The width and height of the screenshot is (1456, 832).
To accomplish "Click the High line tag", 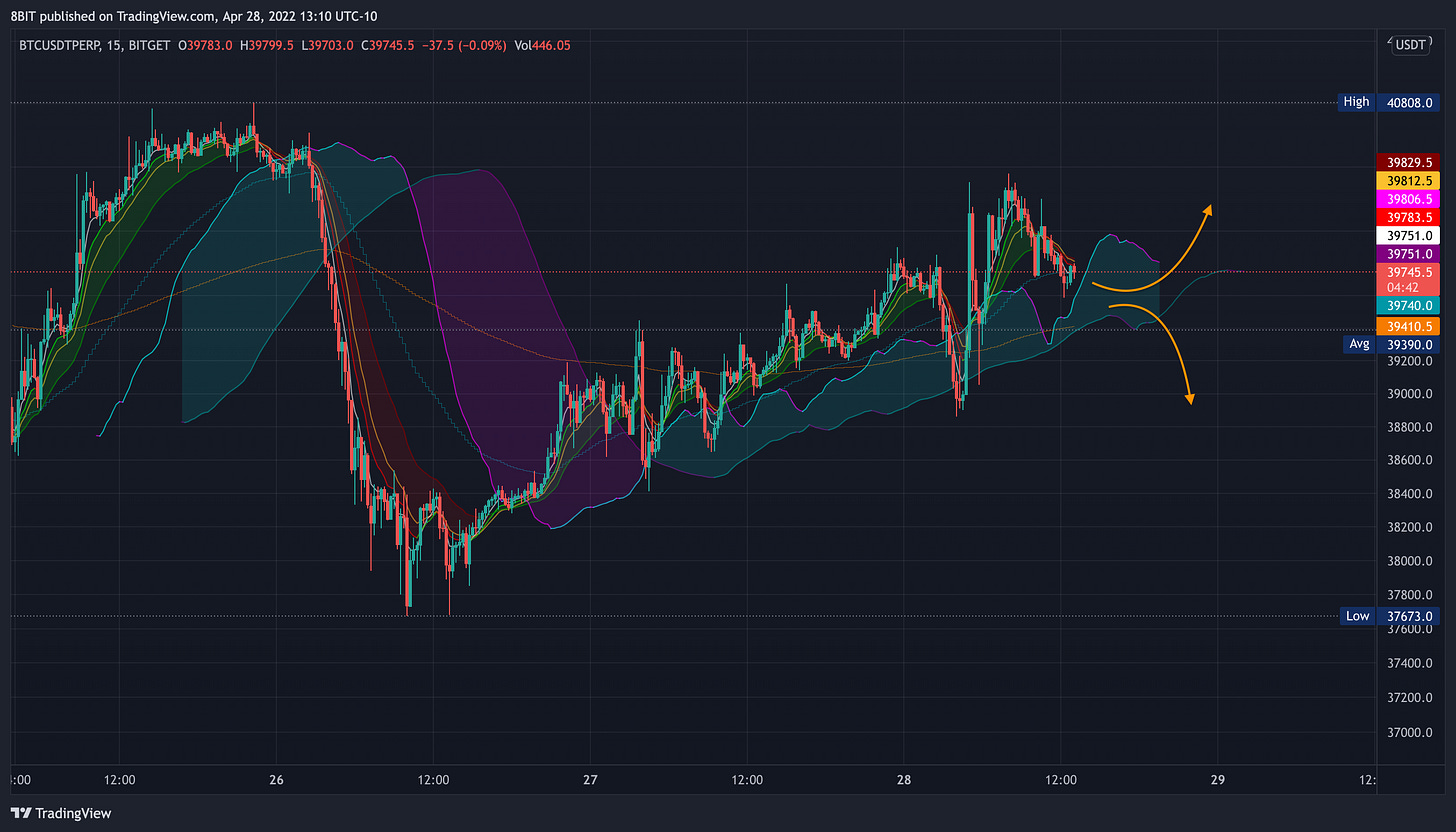I will tap(1356, 102).
